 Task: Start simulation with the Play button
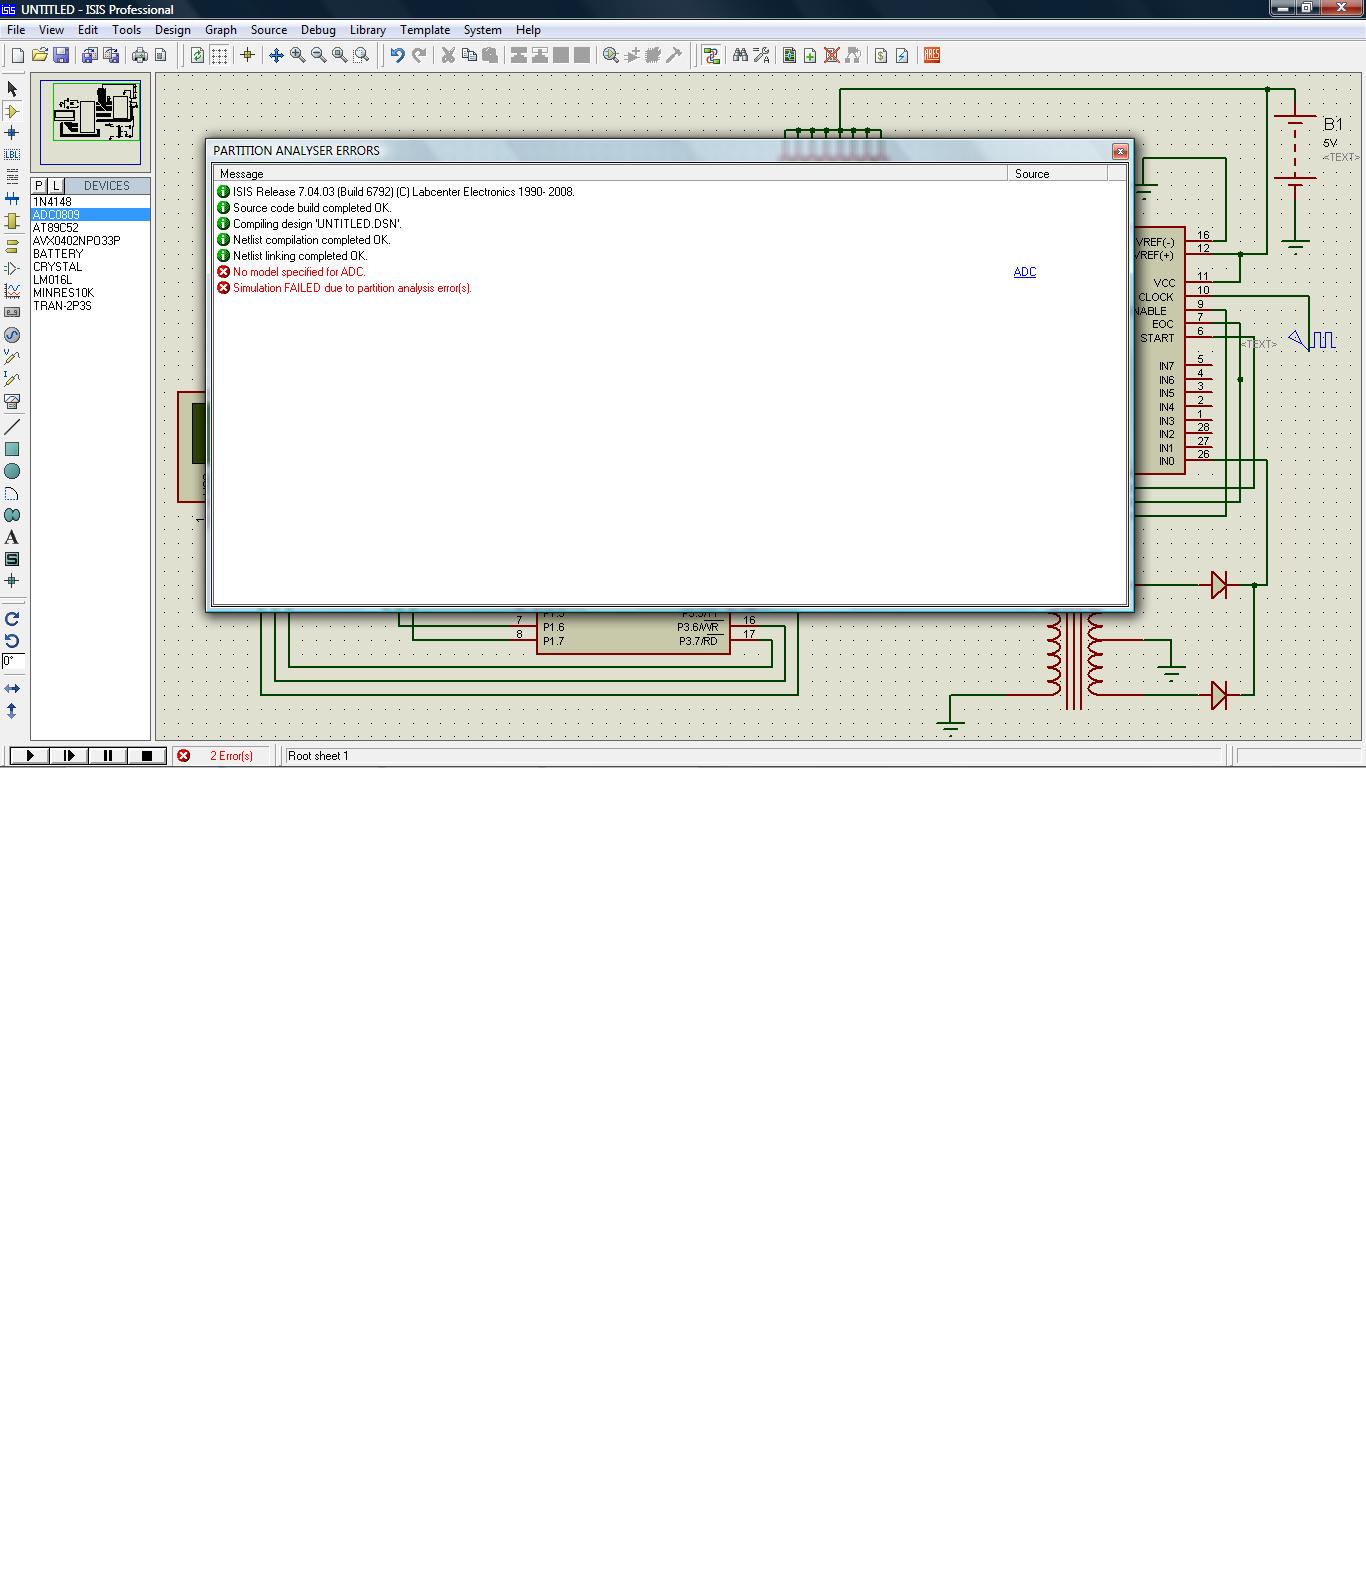30,756
